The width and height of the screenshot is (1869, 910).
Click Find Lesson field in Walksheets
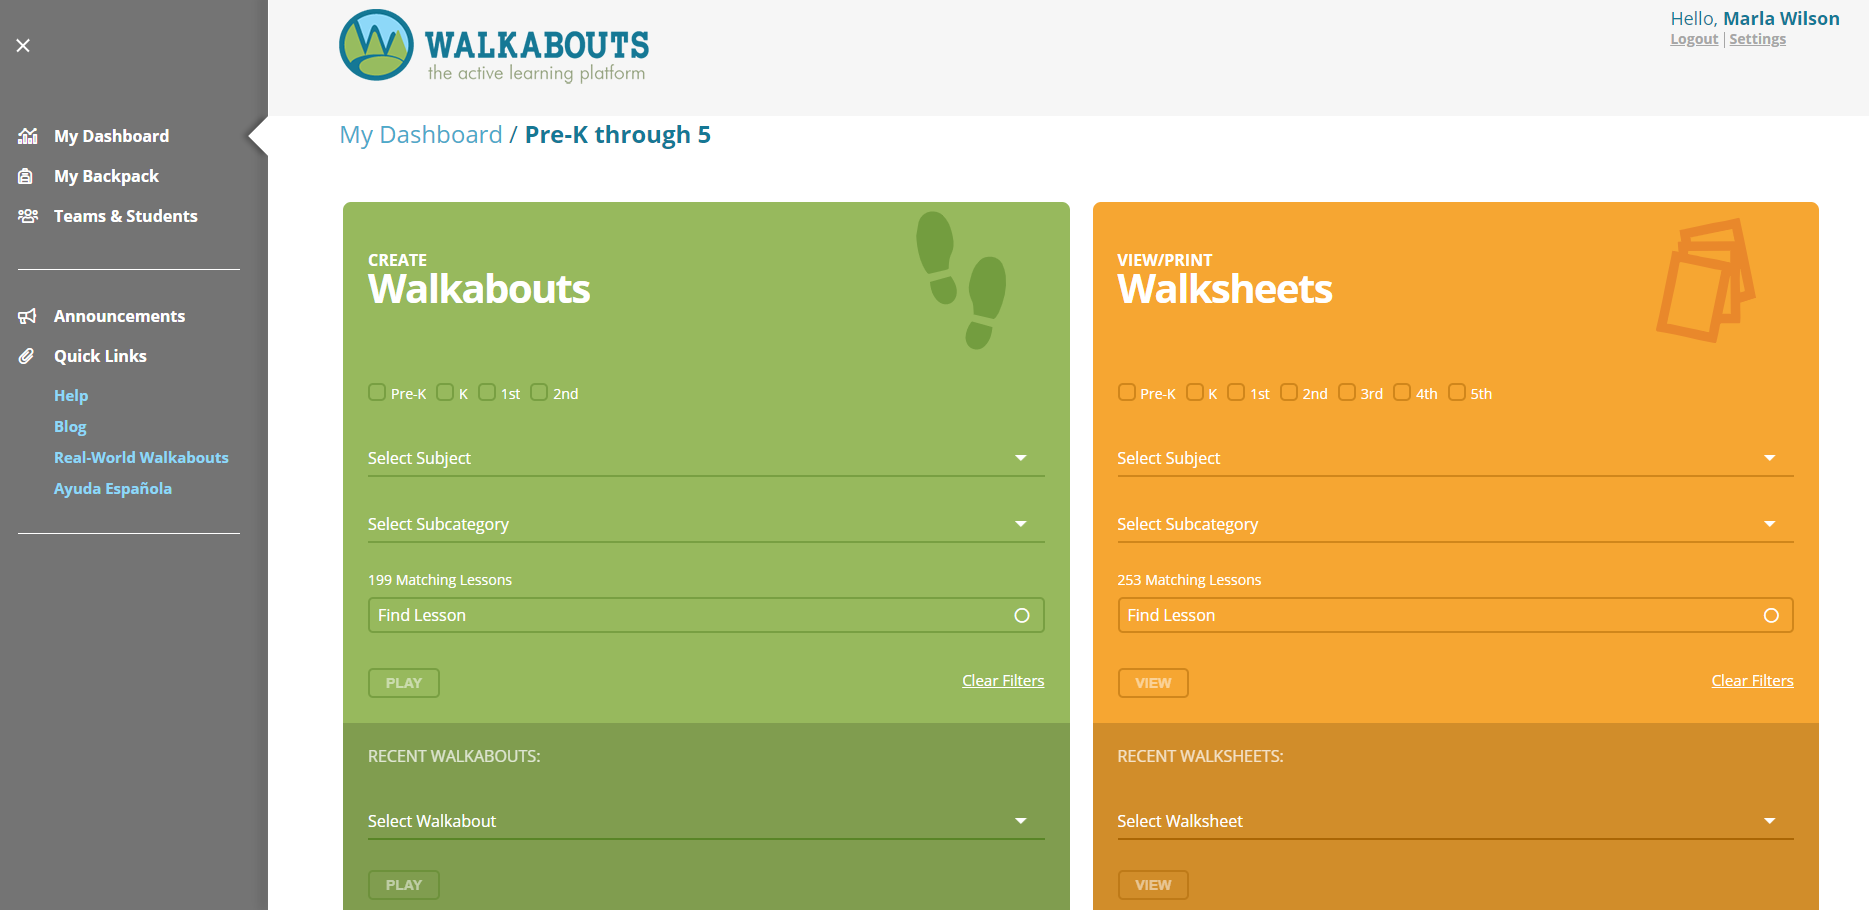[x=1455, y=615]
